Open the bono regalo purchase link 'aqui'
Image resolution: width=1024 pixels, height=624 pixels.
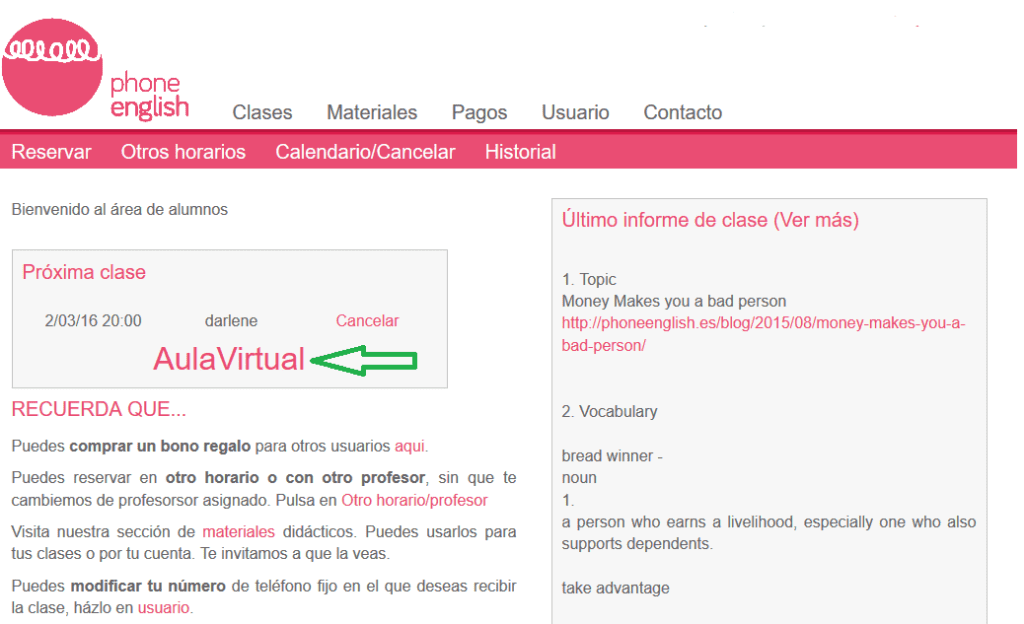point(409,446)
